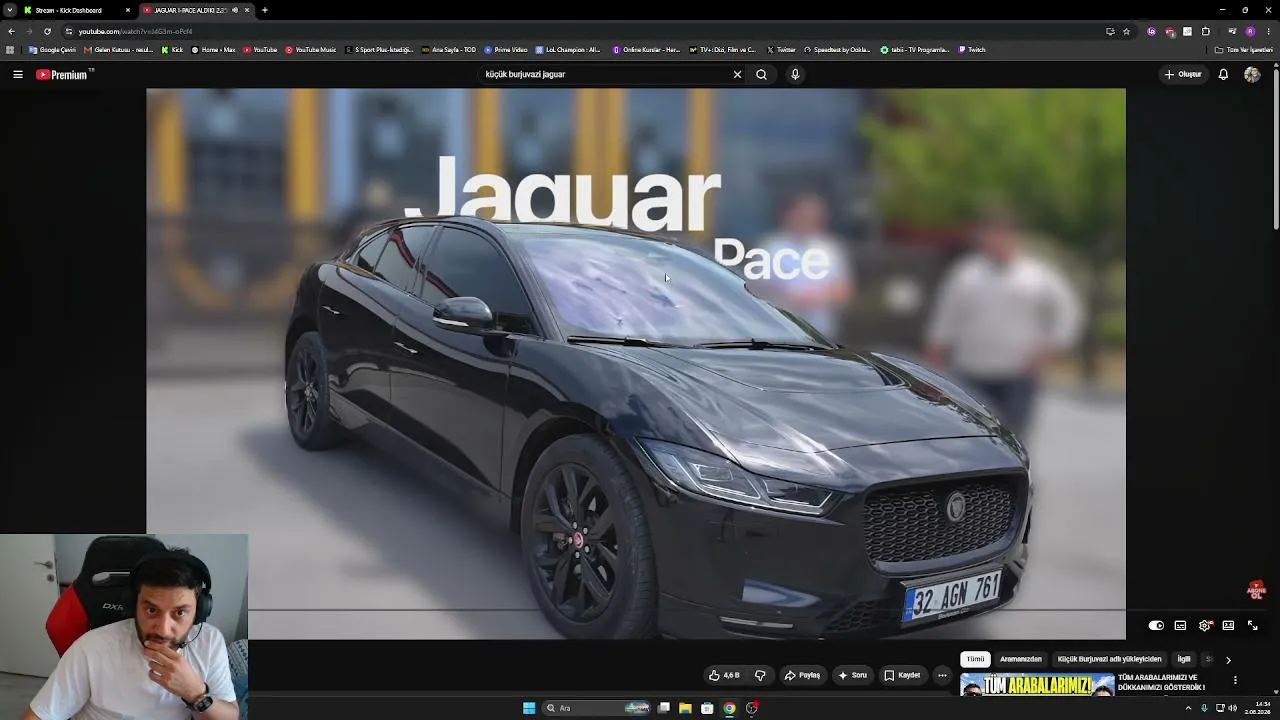The width and height of the screenshot is (1280, 720).
Task: Toggle autoplay switch in the player
Action: [x=1156, y=625]
